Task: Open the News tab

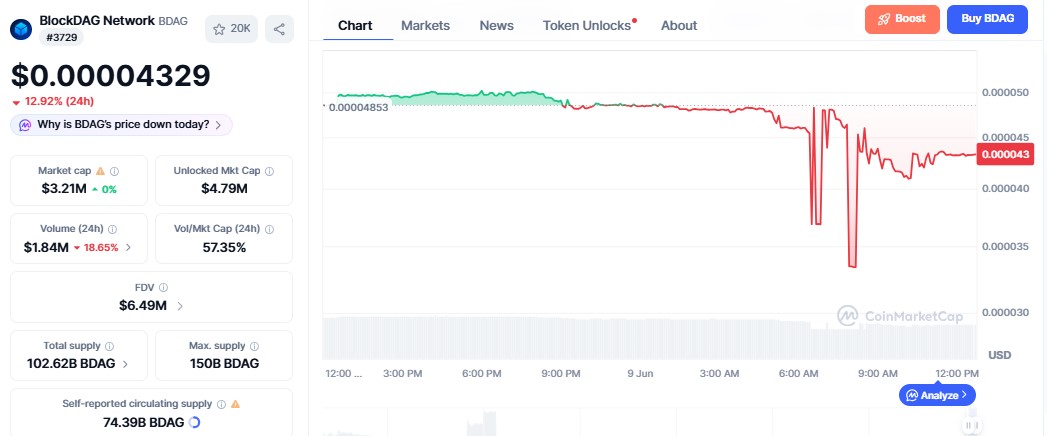Action: pyautogui.click(x=497, y=25)
